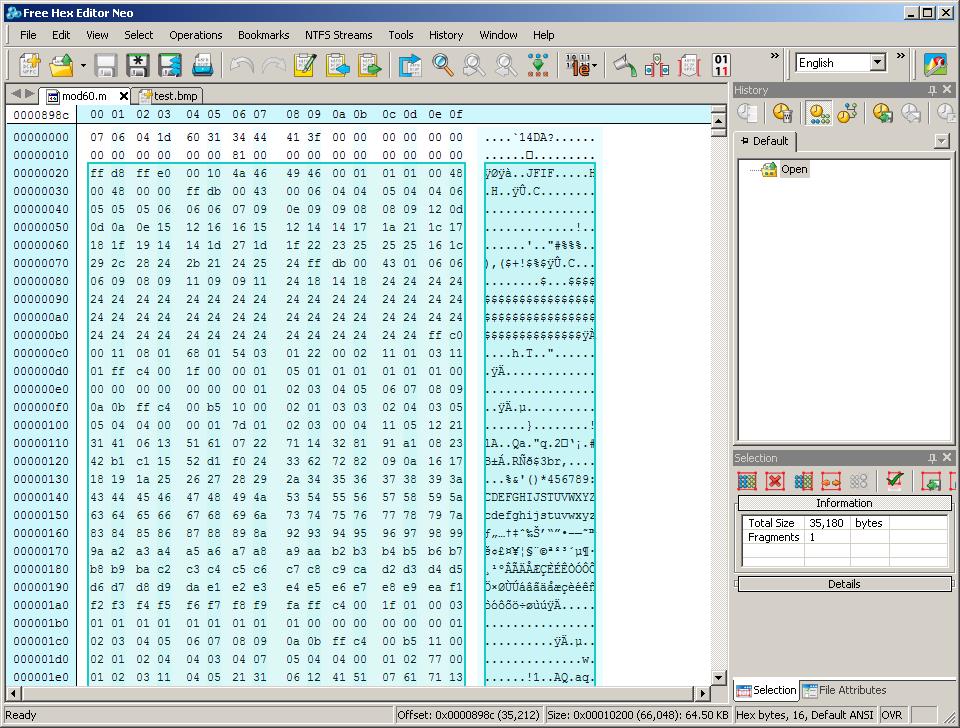Click the Go To offset icon with green arrow
The image size is (960, 728).
(x=538, y=64)
